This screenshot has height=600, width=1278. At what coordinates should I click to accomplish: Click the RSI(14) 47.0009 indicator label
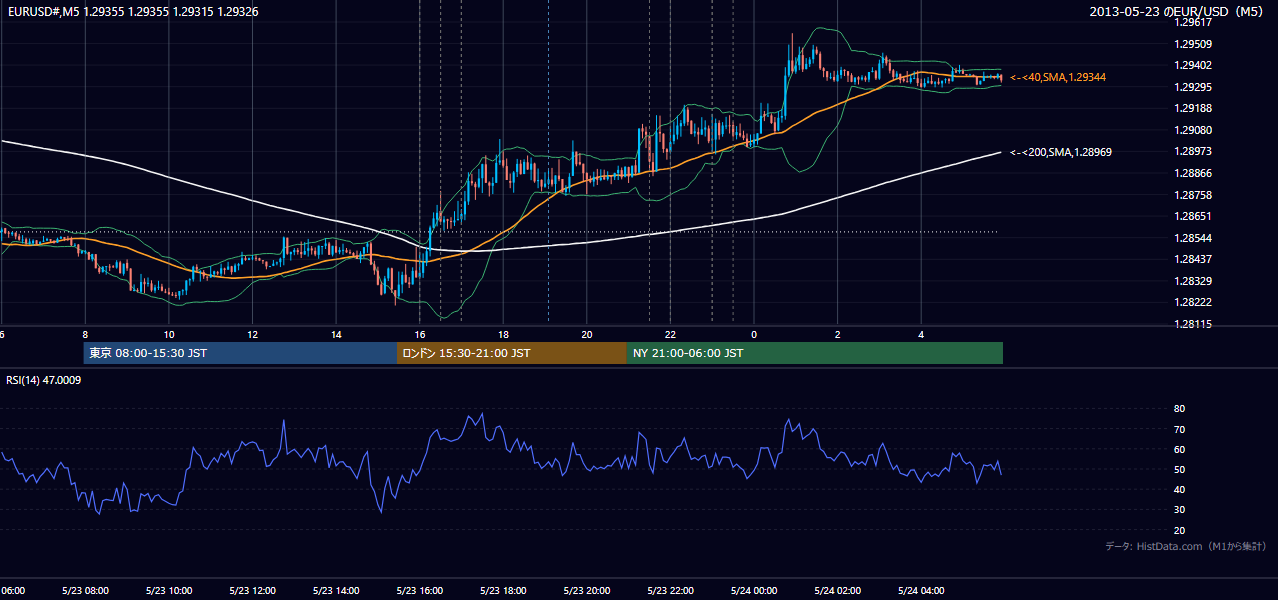[44, 380]
